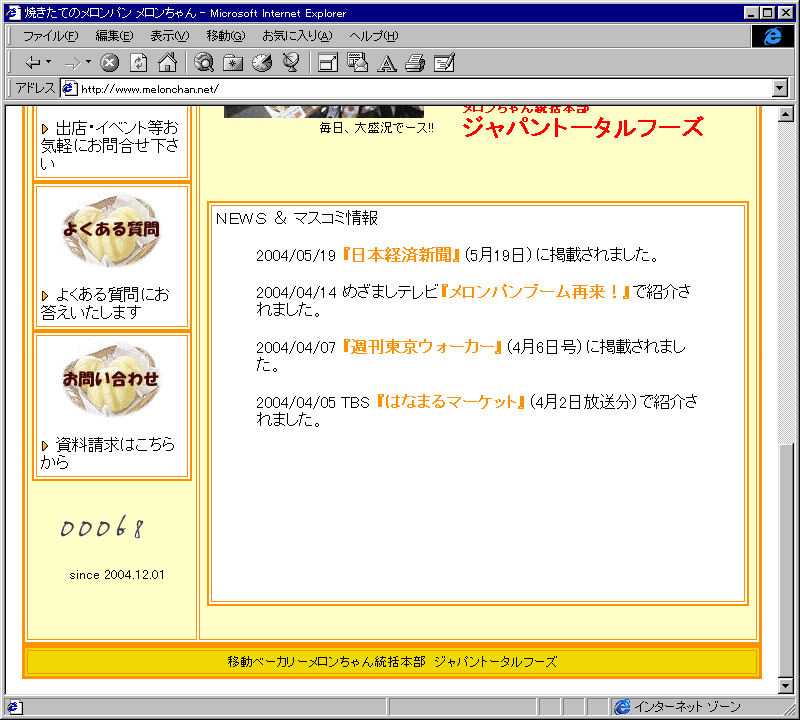The height and width of the screenshot is (720, 800).
Task: Click the 毎日、大盛況でーす!! caption
Action: pos(377,128)
